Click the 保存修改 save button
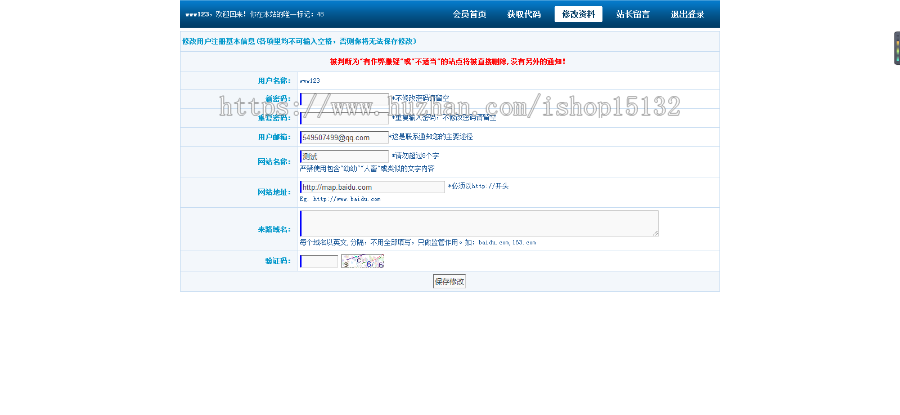The width and height of the screenshot is (900, 415). click(x=449, y=281)
